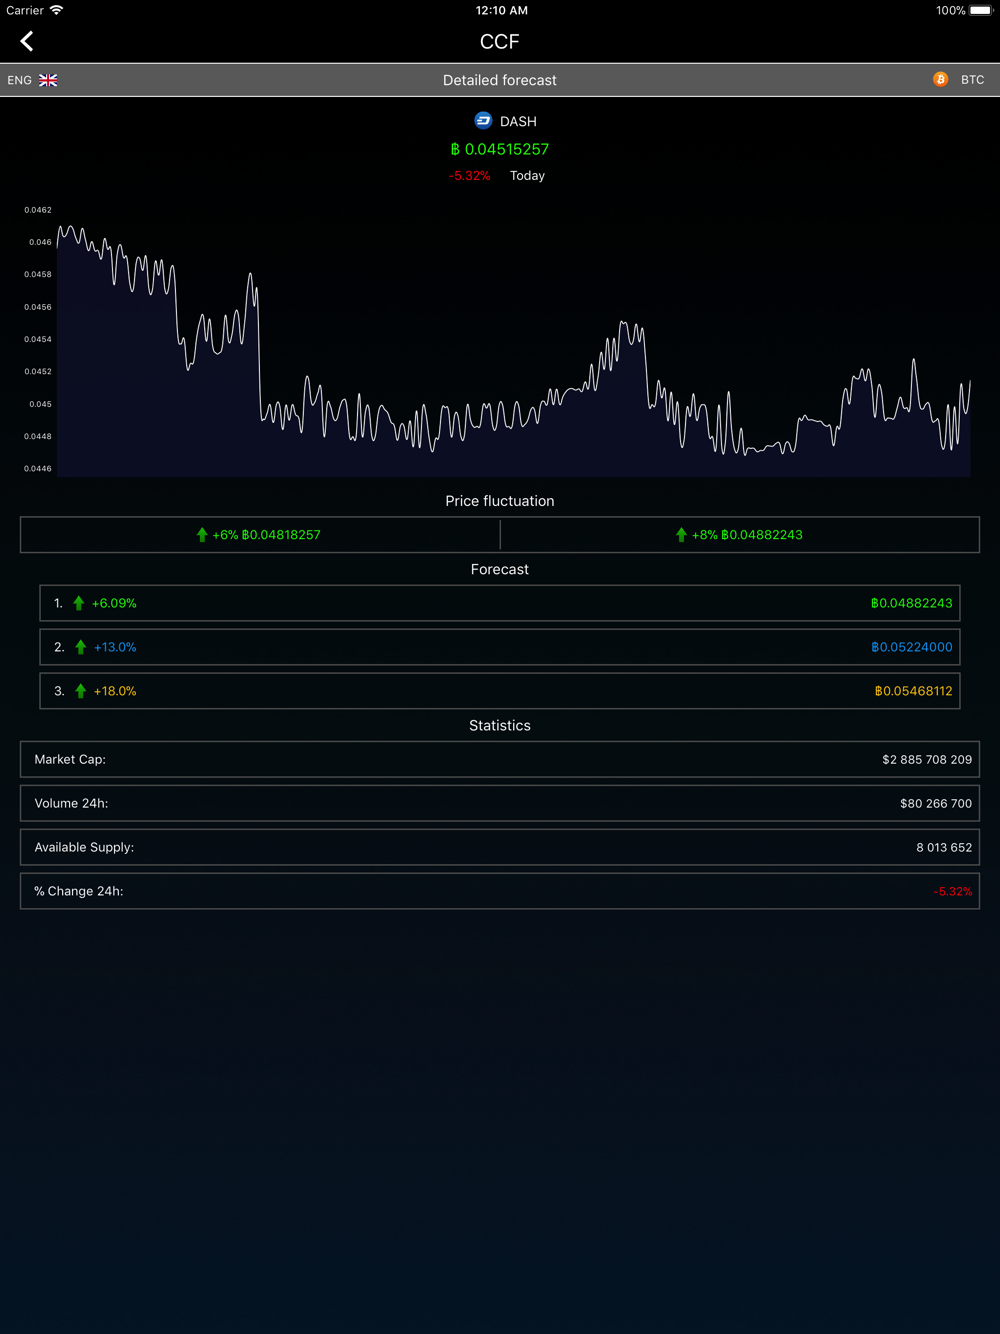Tap the $80 266 700 value

(936, 804)
